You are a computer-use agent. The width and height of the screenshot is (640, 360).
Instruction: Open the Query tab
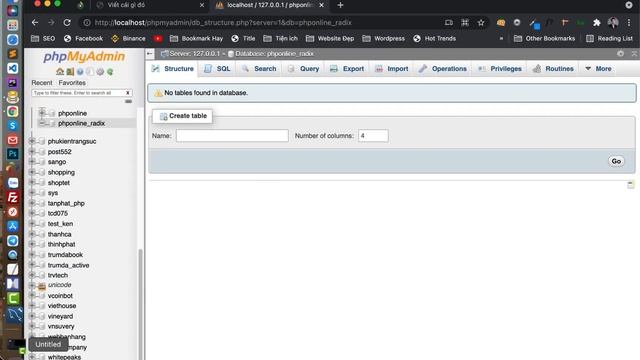pyautogui.click(x=304, y=69)
